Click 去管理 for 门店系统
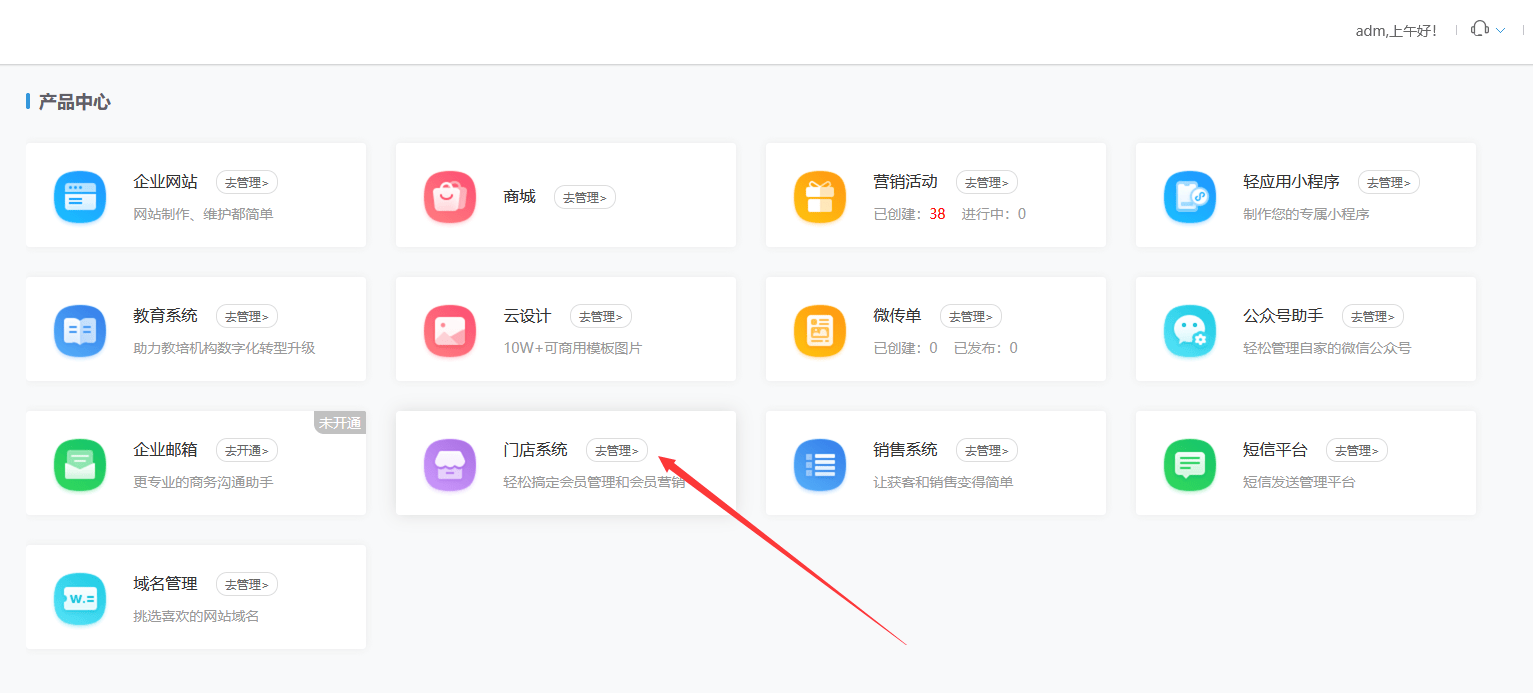Image resolution: width=1533 pixels, height=693 pixels. click(617, 450)
